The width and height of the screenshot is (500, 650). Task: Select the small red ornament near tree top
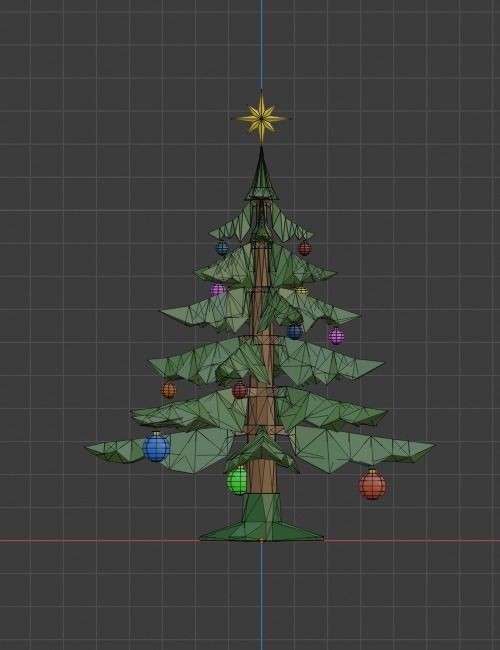(304, 248)
